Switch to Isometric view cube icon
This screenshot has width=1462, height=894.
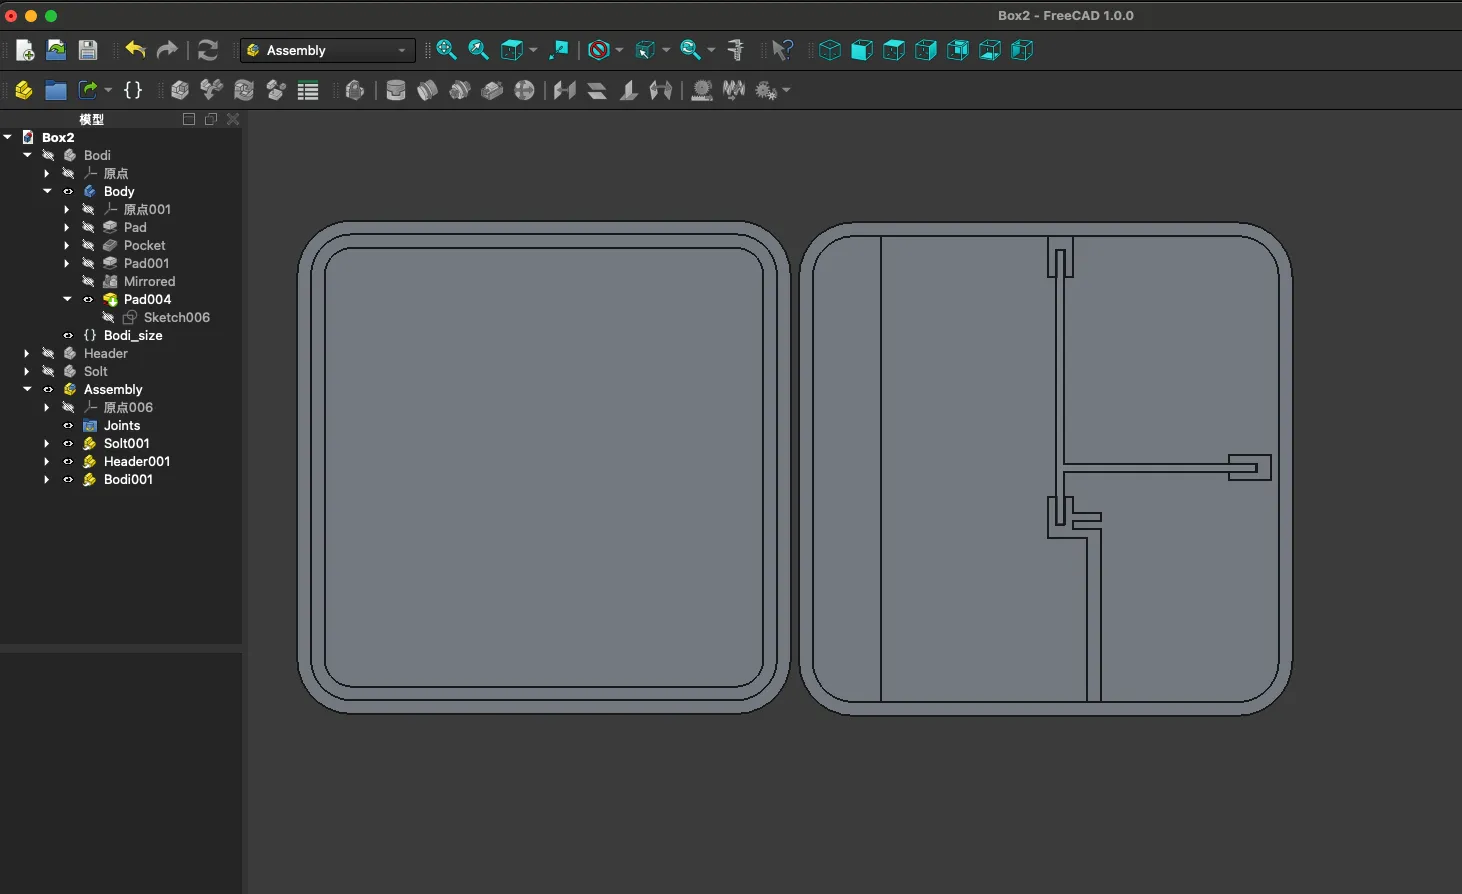coord(830,50)
